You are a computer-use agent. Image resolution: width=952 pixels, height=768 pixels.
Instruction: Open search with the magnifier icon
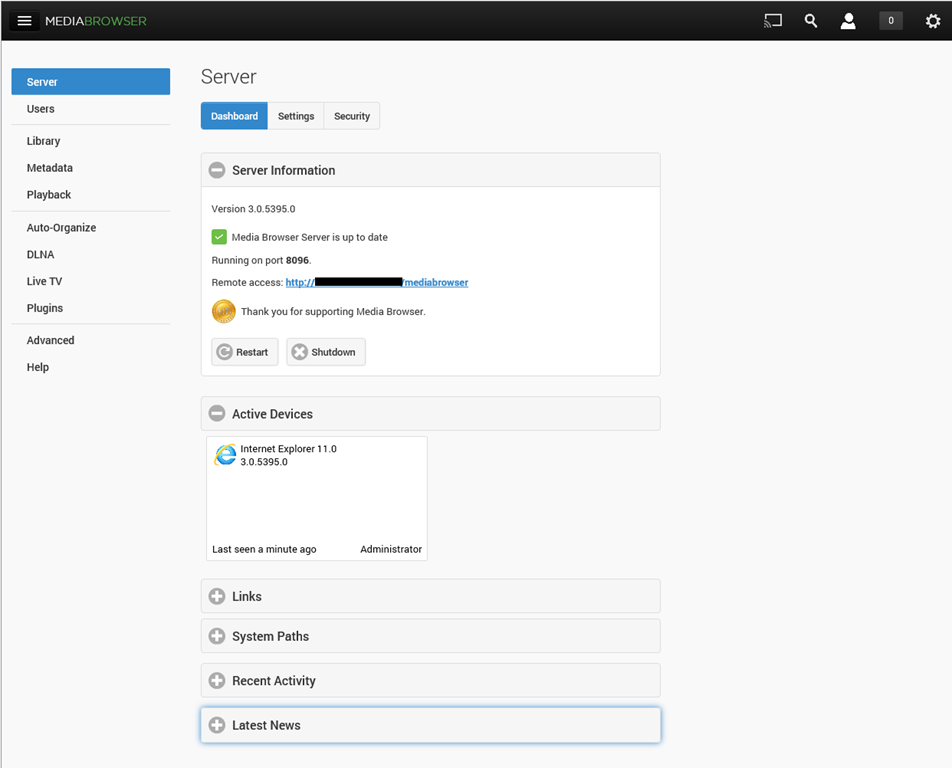pyautogui.click(x=811, y=21)
